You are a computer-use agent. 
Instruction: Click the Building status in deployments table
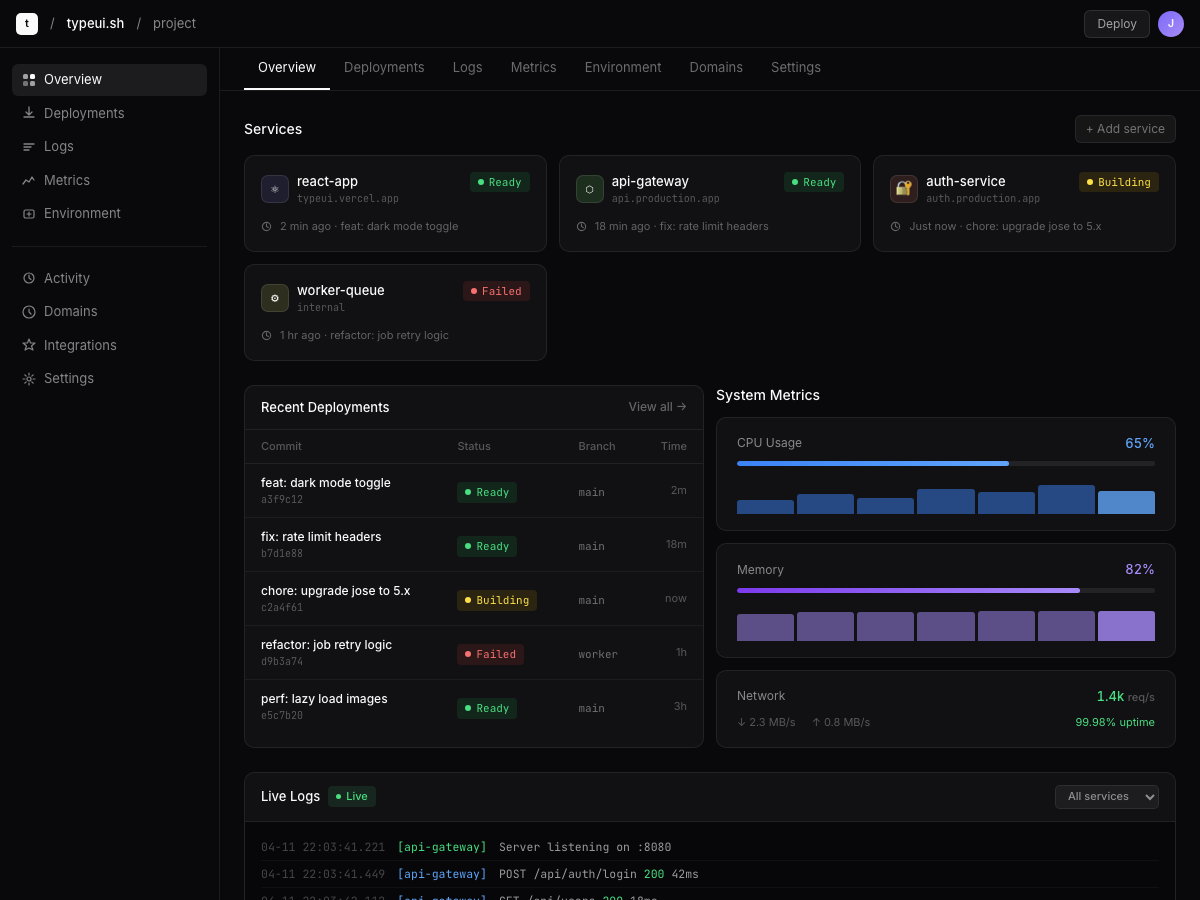[497, 600]
